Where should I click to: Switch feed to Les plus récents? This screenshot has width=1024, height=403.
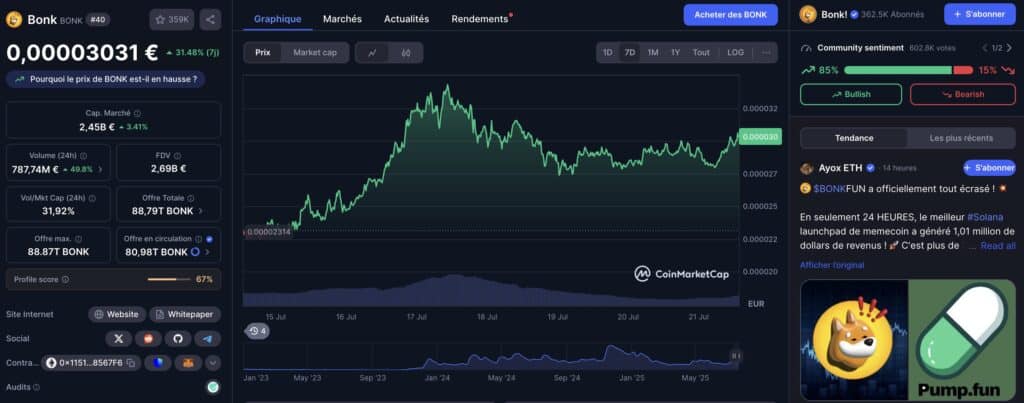point(961,138)
